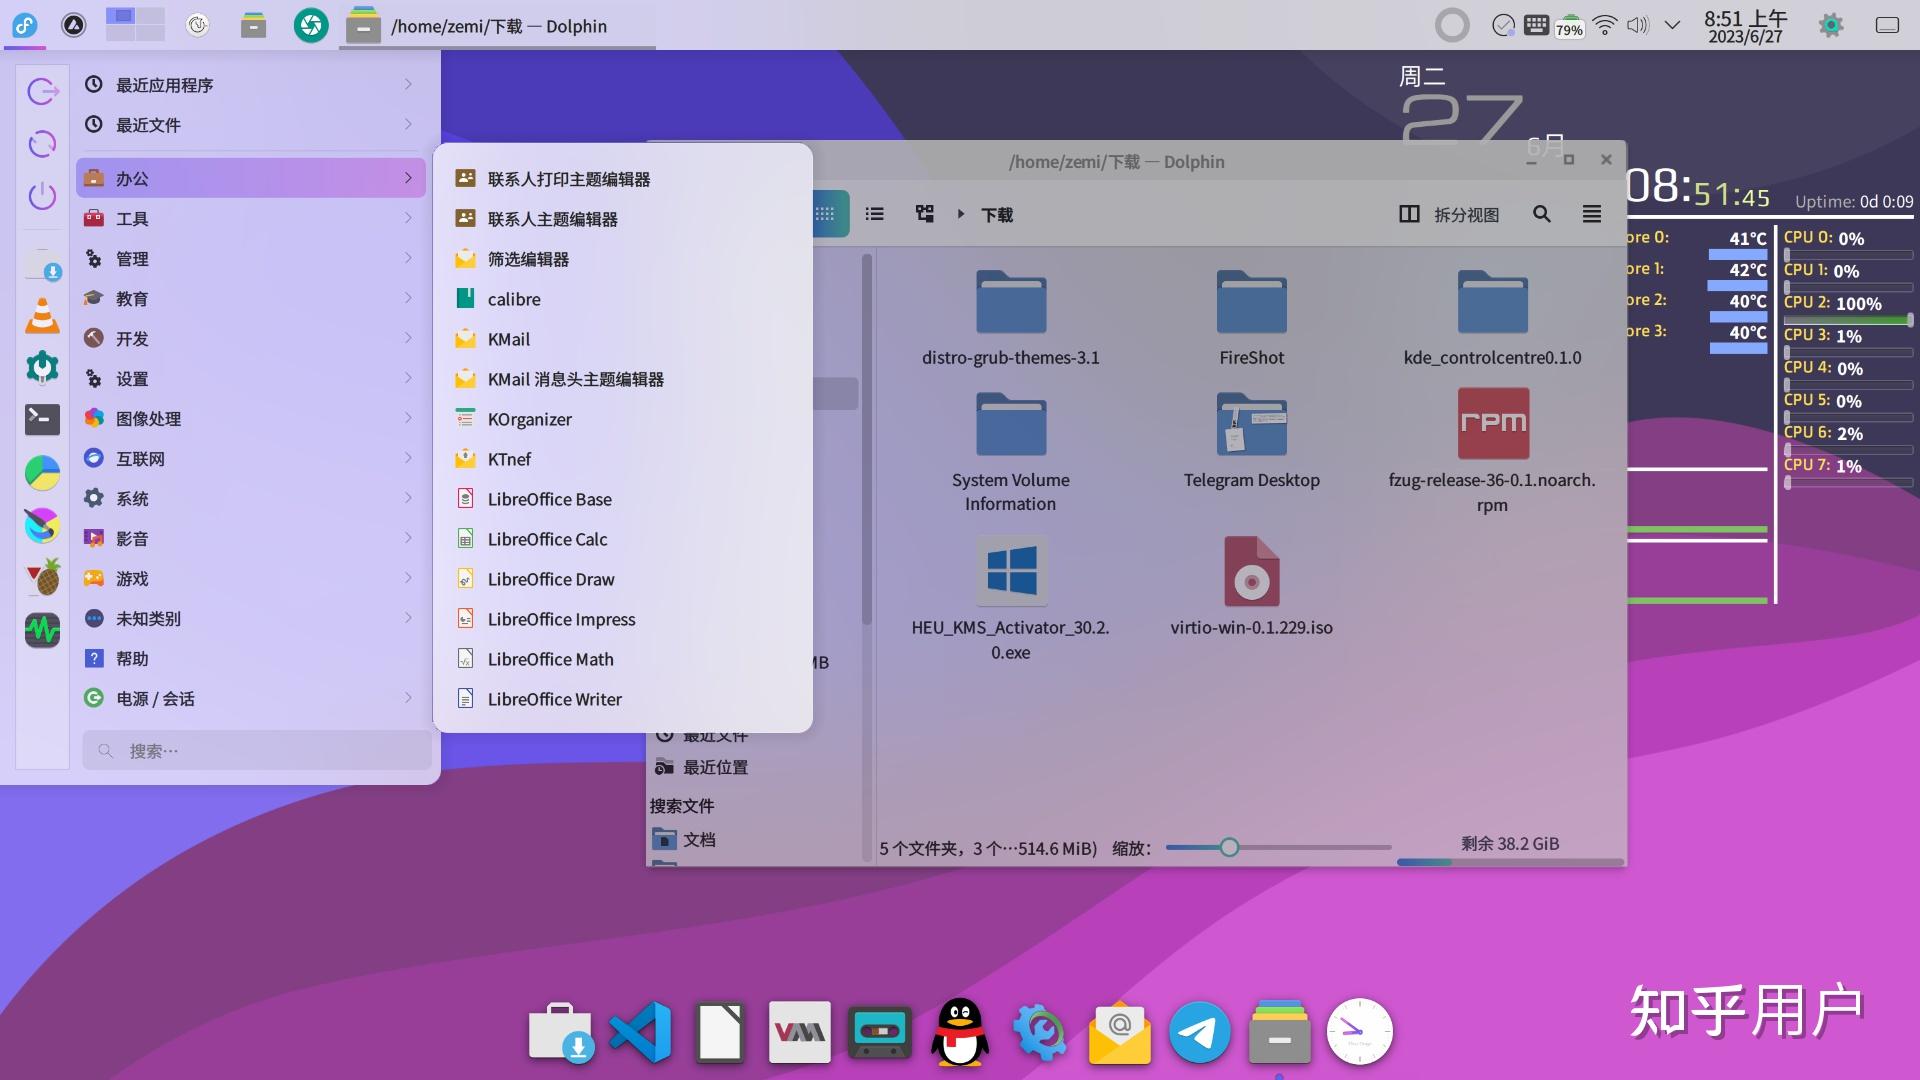Screen dimensions: 1920x1080
Task: Select the Telegram Desktop folder
Action: pyautogui.click(x=1251, y=440)
